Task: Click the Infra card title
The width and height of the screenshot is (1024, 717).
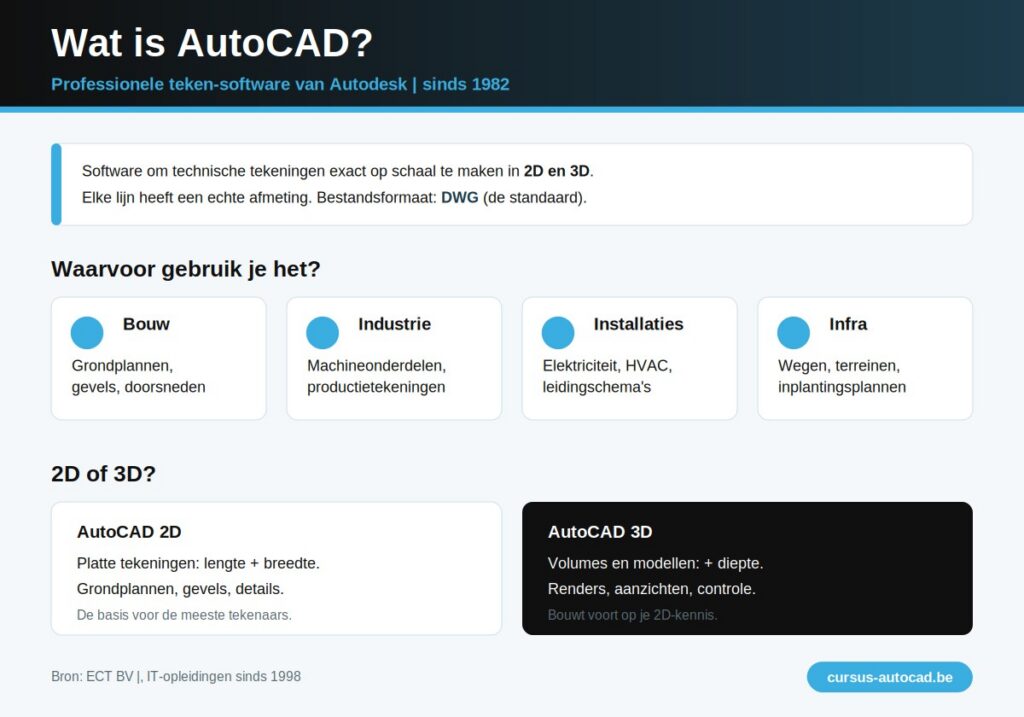Action: pyautogui.click(x=848, y=324)
